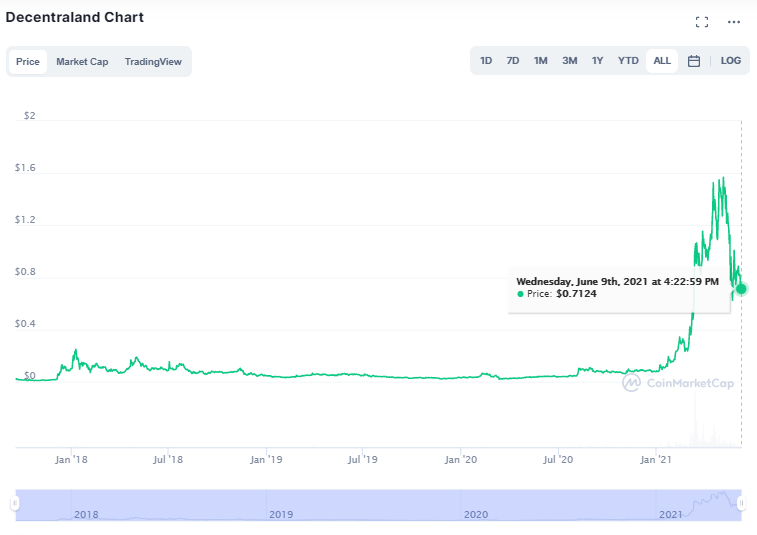
Task: Switch to the Market Cap tab
Action: (82, 62)
